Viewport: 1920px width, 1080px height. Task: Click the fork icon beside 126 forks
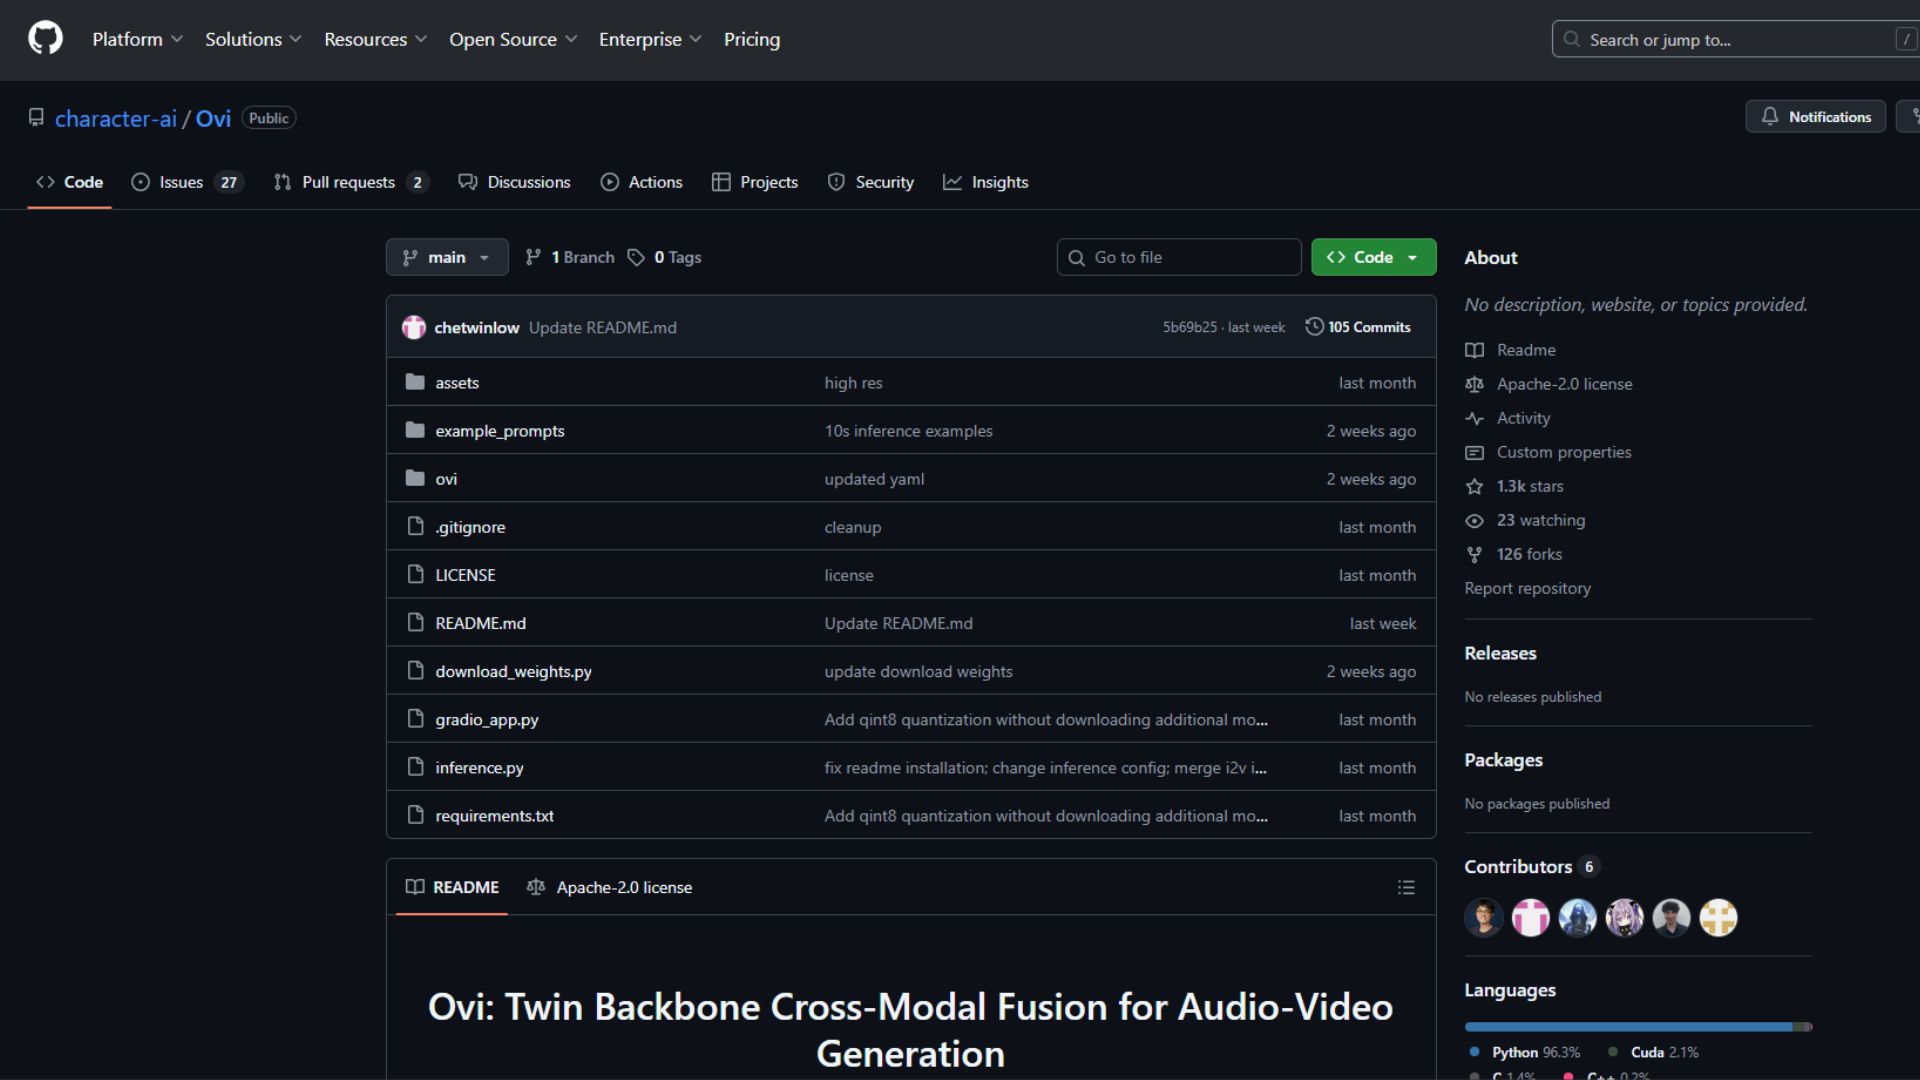pyautogui.click(x=1474, y=555)
